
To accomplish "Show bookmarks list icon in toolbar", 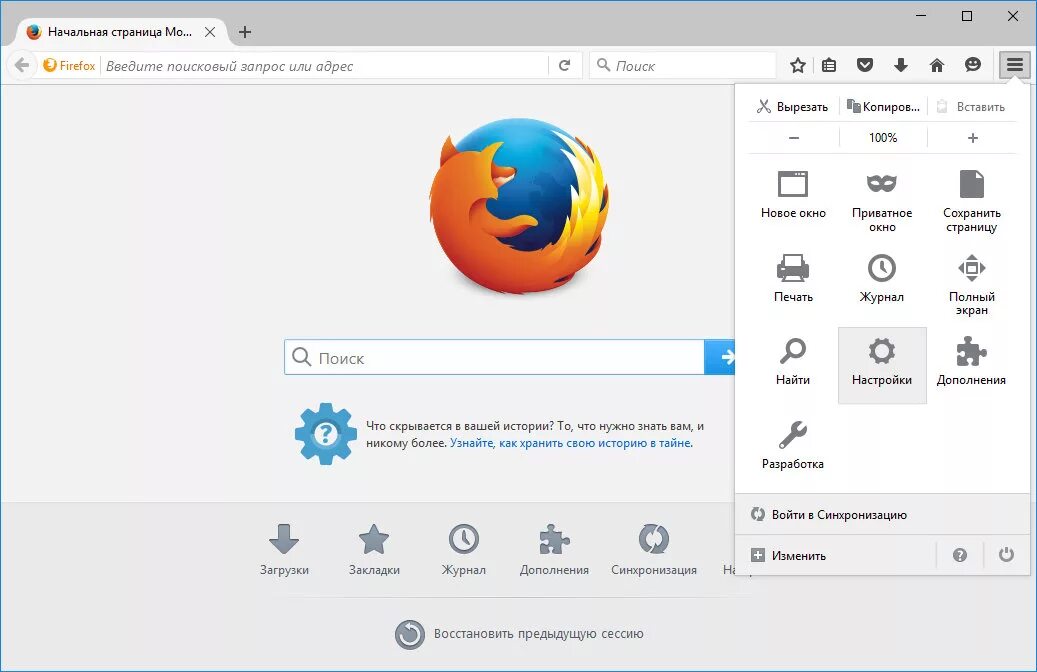I will [x=829, y=65].
